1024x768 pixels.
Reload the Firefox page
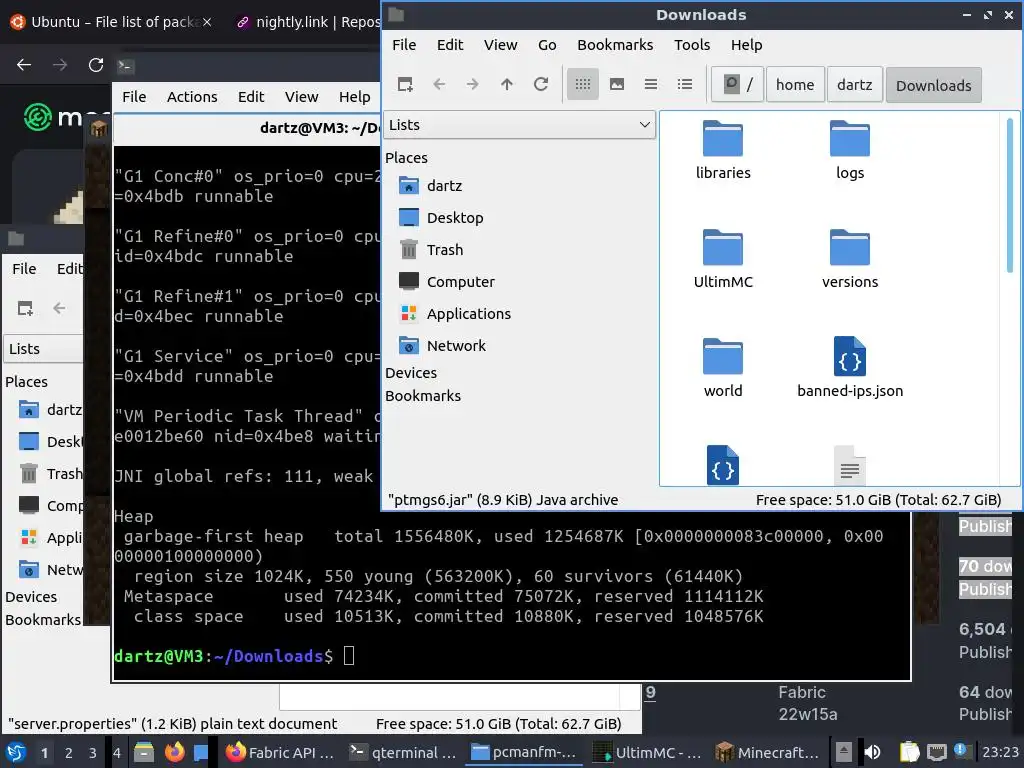96,65
